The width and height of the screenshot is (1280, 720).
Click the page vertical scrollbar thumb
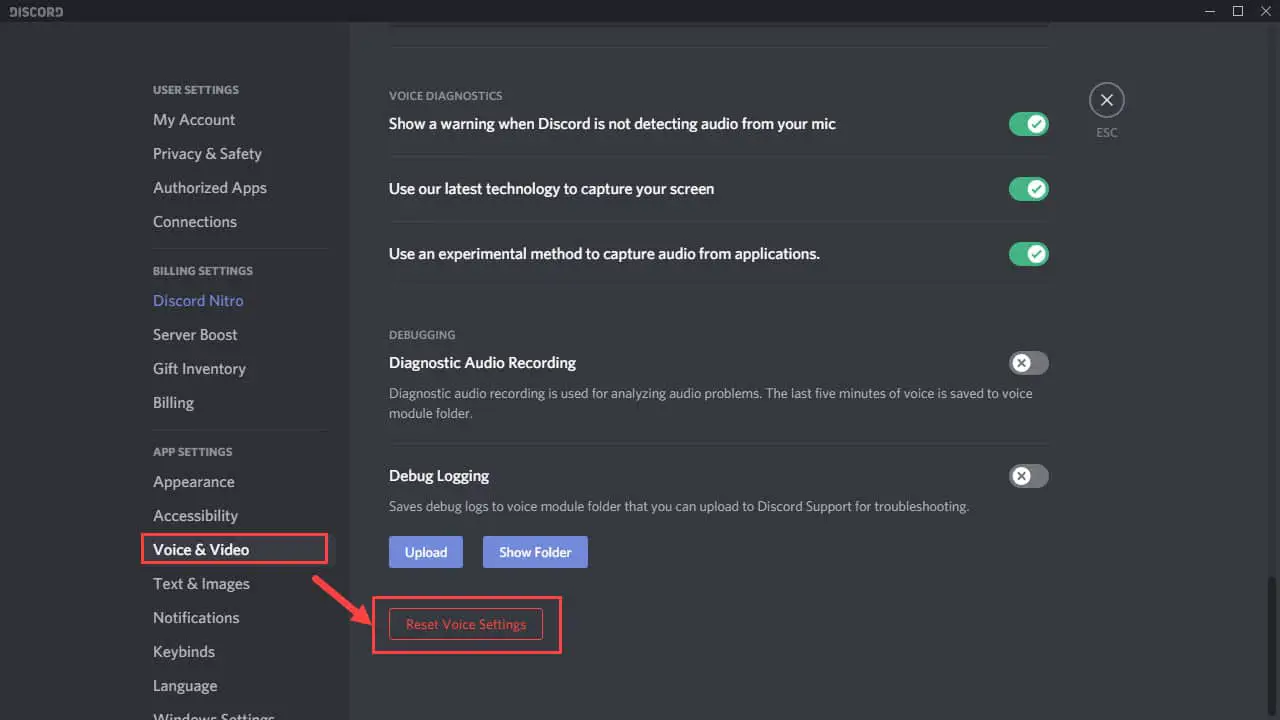(1274, 644)
